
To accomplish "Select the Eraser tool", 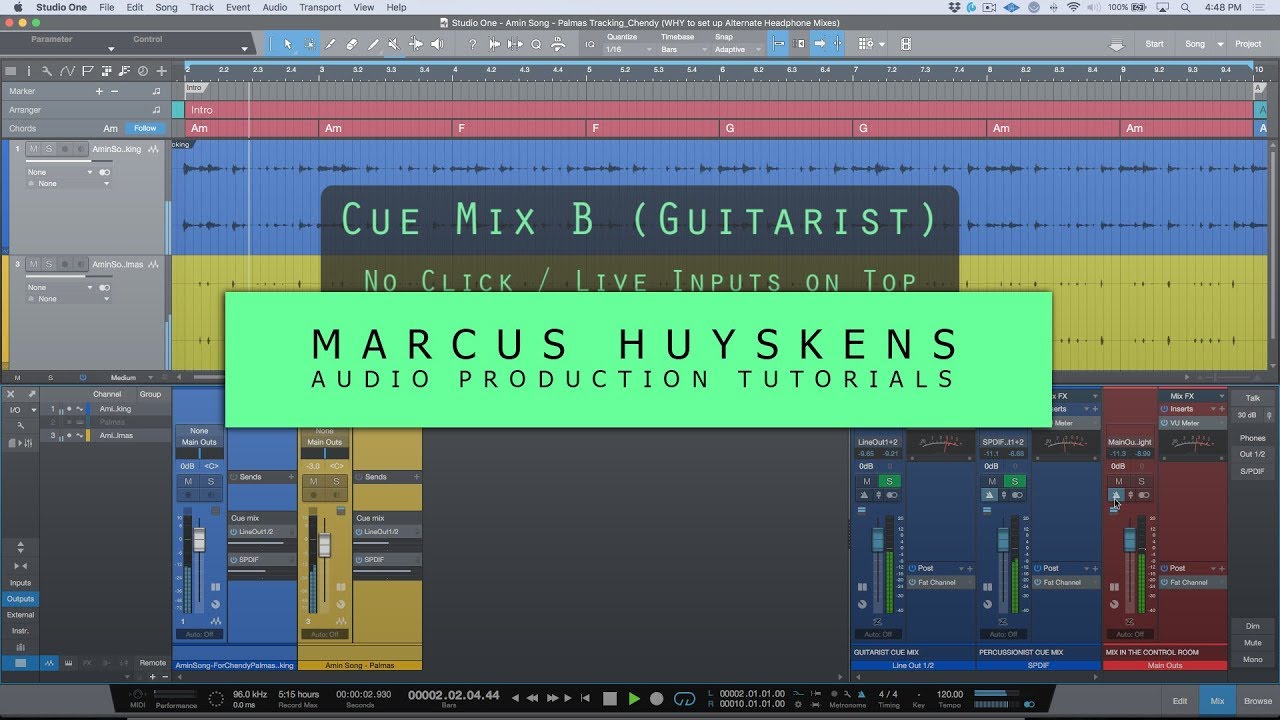I will [352, 44].
